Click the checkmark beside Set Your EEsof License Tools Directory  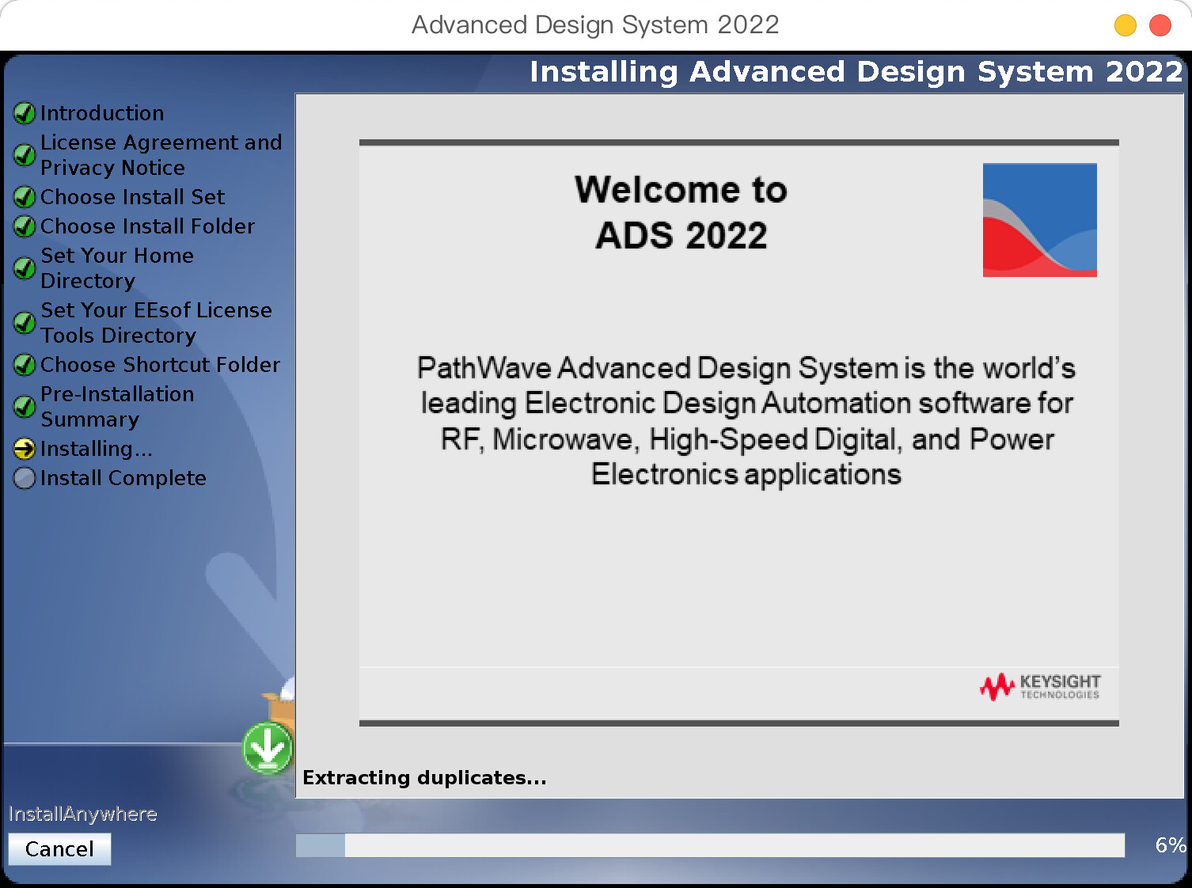pyautogui.click(x=24, y=323)
